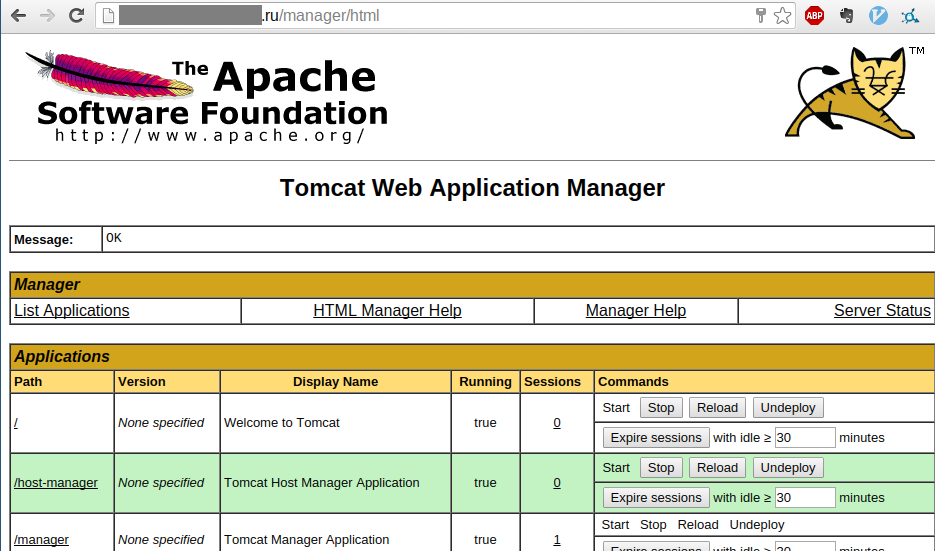Click the http://www.apache.org/ text under logo
The image size is (935, 551).
pyautogui.click(x=210, y=135)
